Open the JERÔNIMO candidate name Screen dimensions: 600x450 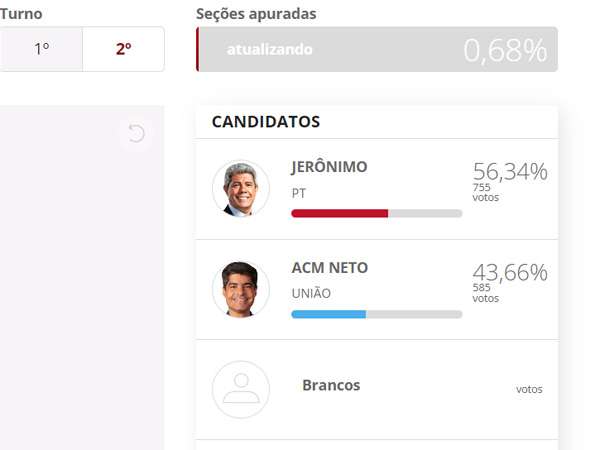pyautogui.click(x=329, y=167)
